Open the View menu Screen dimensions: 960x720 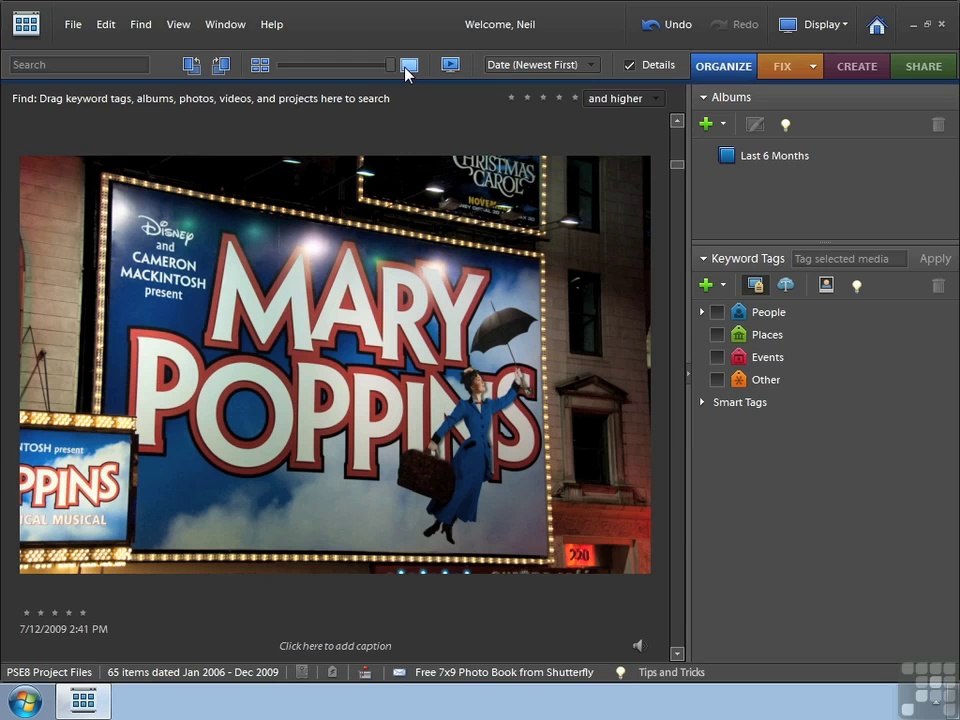178,24
